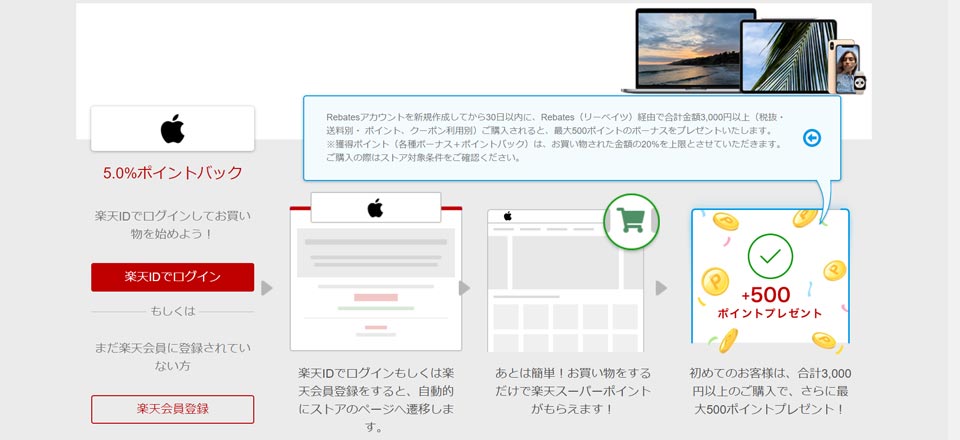The height and width of the screenshot is (440, 960).
Task: Click the Apple devices banner image
Action: [x=744, y=51]
